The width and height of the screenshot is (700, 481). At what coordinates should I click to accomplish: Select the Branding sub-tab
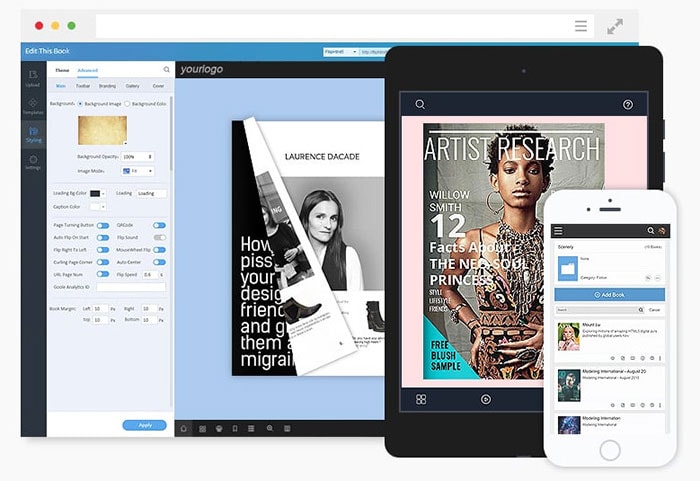coord(107,86)
